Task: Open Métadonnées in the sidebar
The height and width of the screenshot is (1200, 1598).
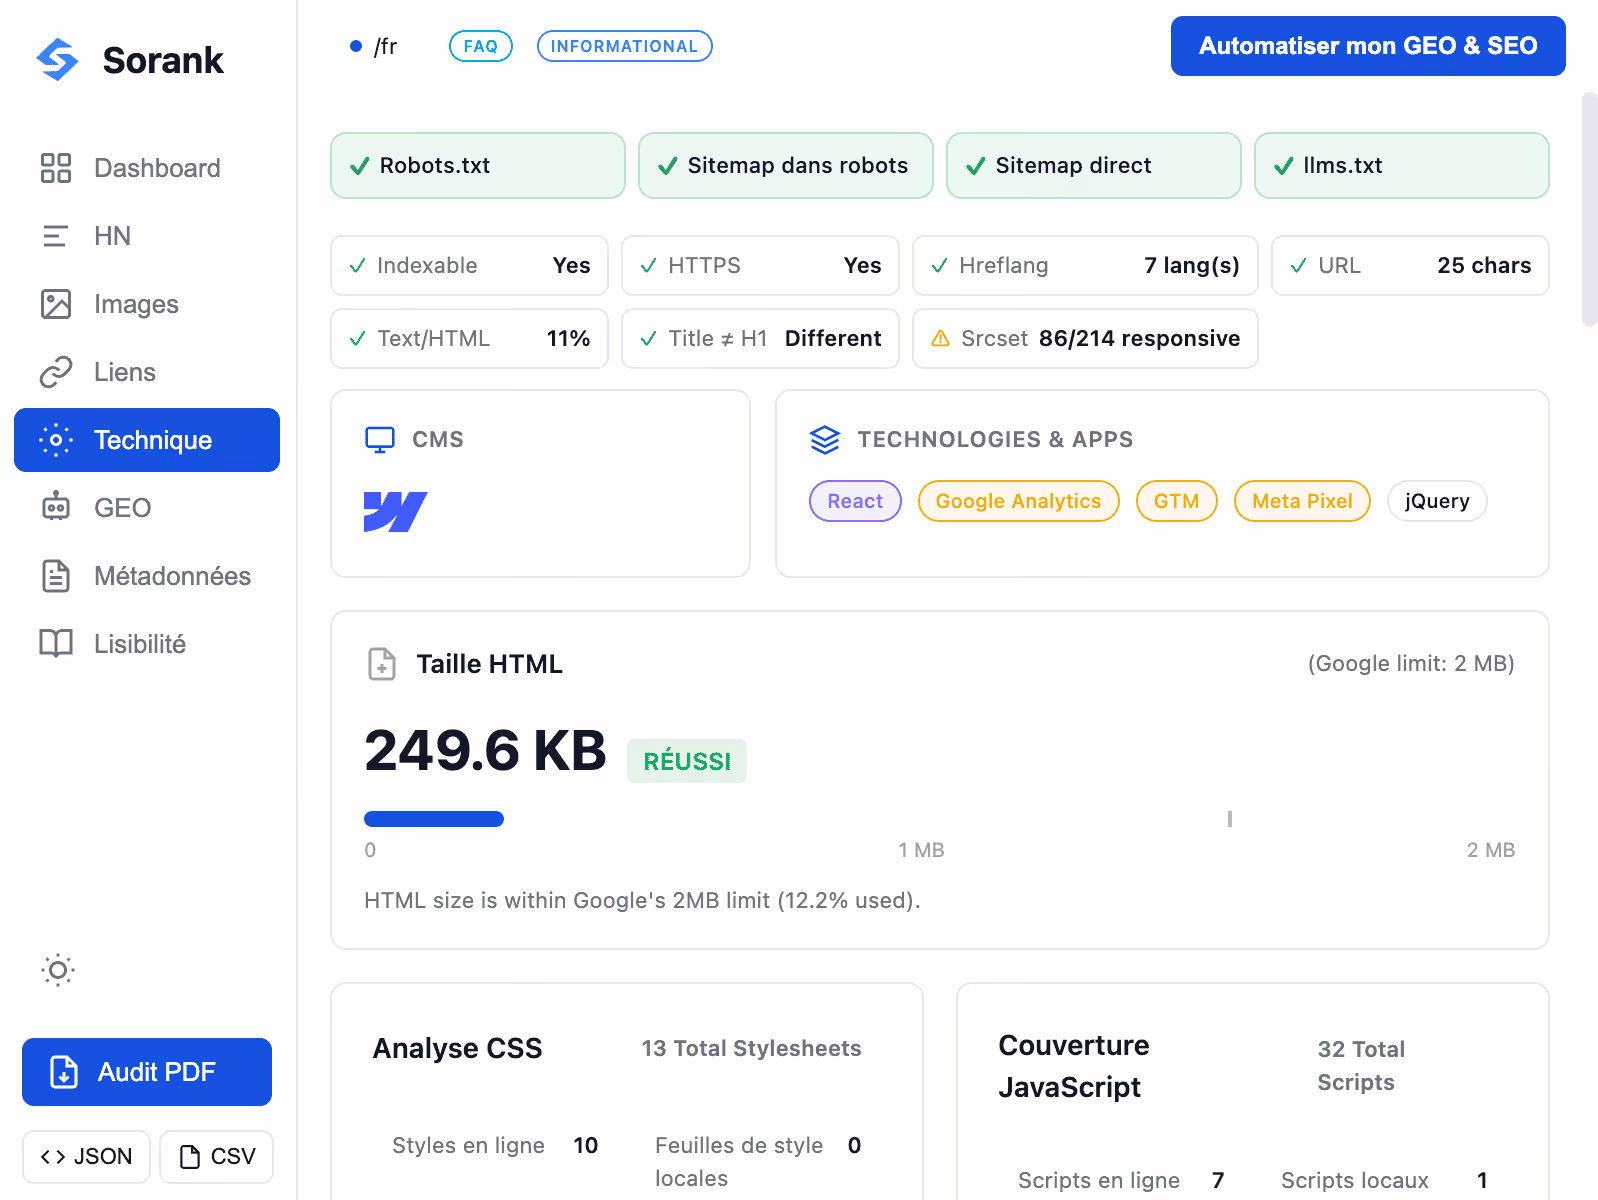Action: point(147,576)
